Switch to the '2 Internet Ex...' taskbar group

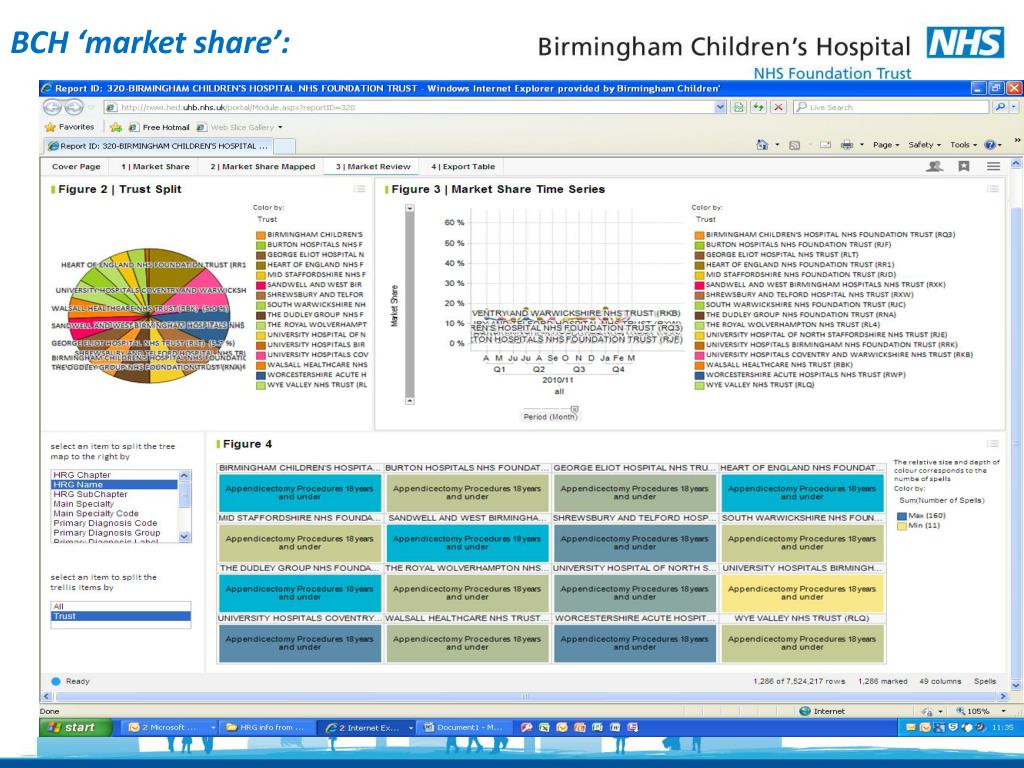coord(366,727)
